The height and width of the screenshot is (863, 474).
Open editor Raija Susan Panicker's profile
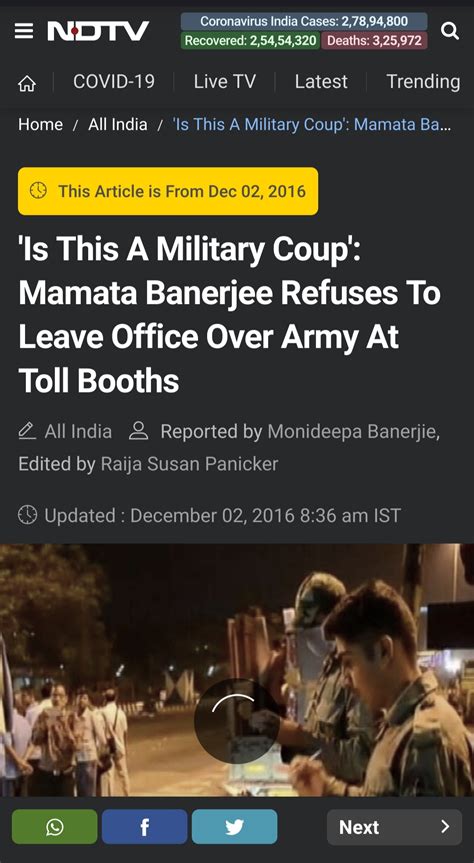(189, 464)
